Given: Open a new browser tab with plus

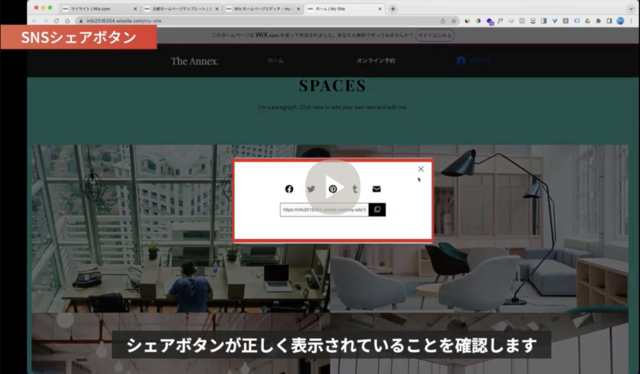Looking at the screenshot, I should point(393,9).
